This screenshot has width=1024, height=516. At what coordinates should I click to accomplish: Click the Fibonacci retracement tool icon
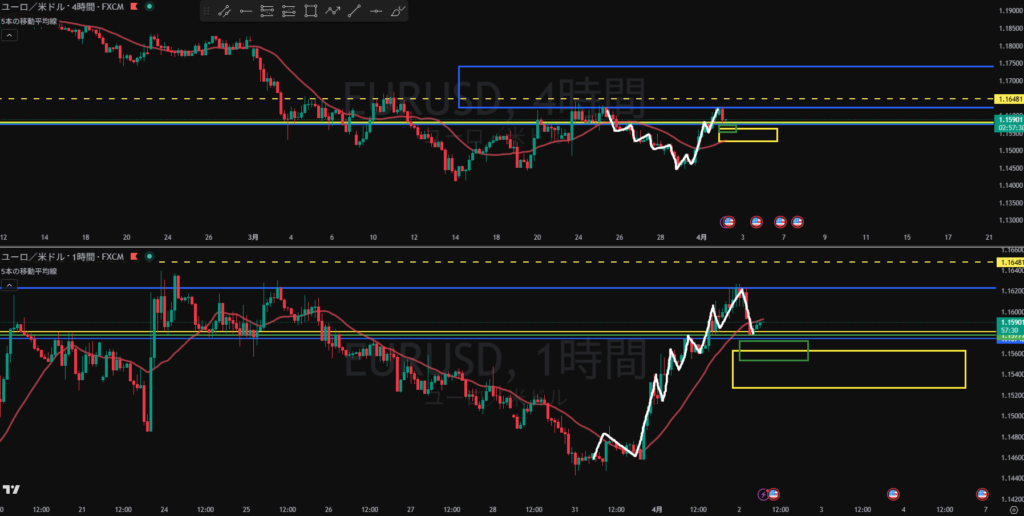pos(267,12)
